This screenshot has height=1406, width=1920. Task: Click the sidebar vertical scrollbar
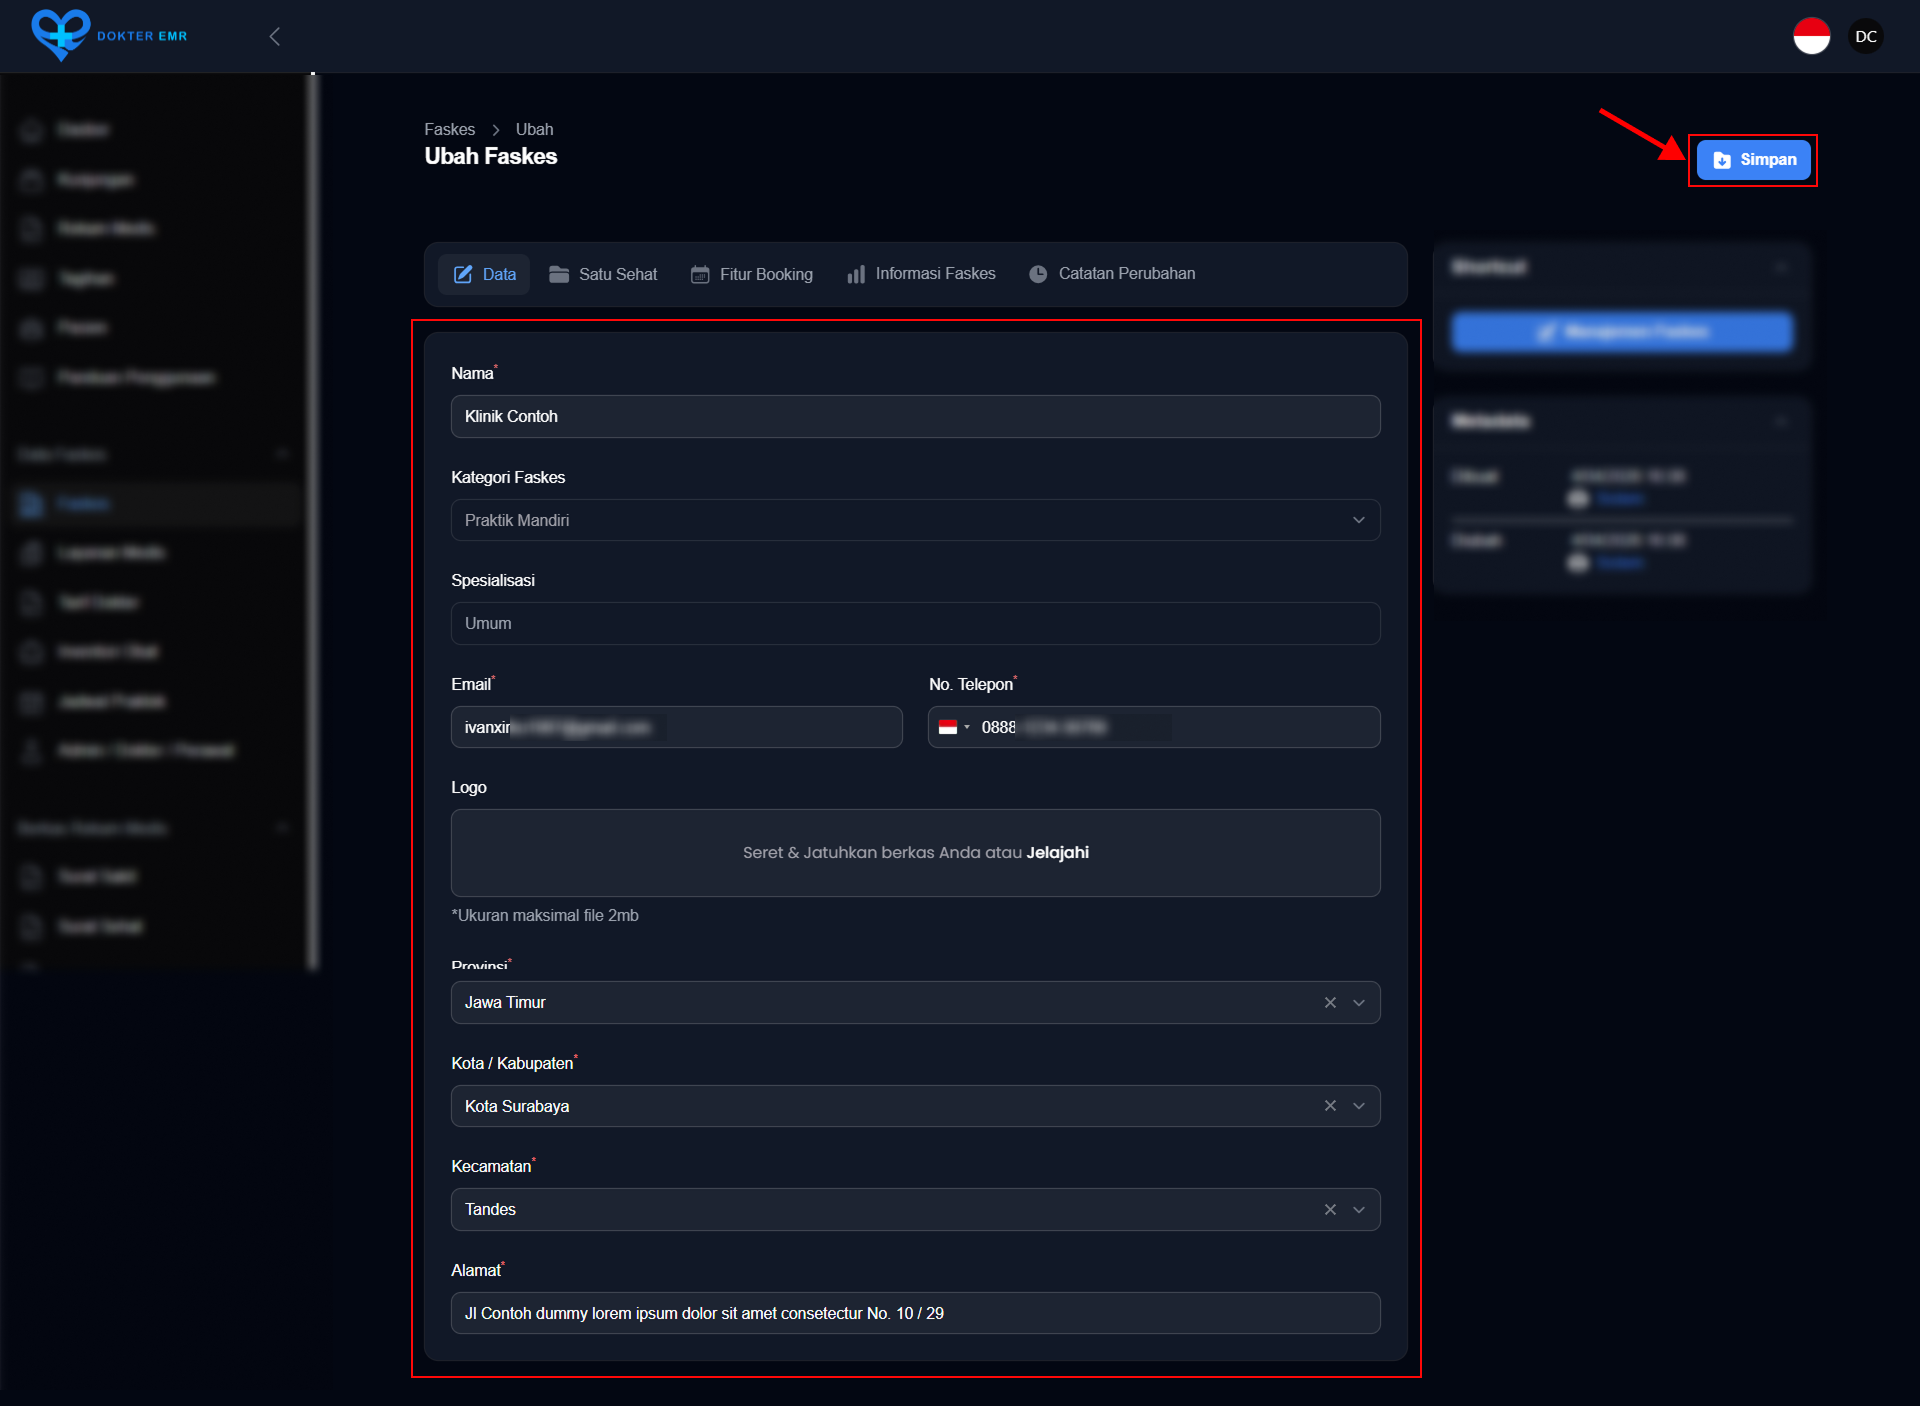pyautogui.click(x=313, y=520)
